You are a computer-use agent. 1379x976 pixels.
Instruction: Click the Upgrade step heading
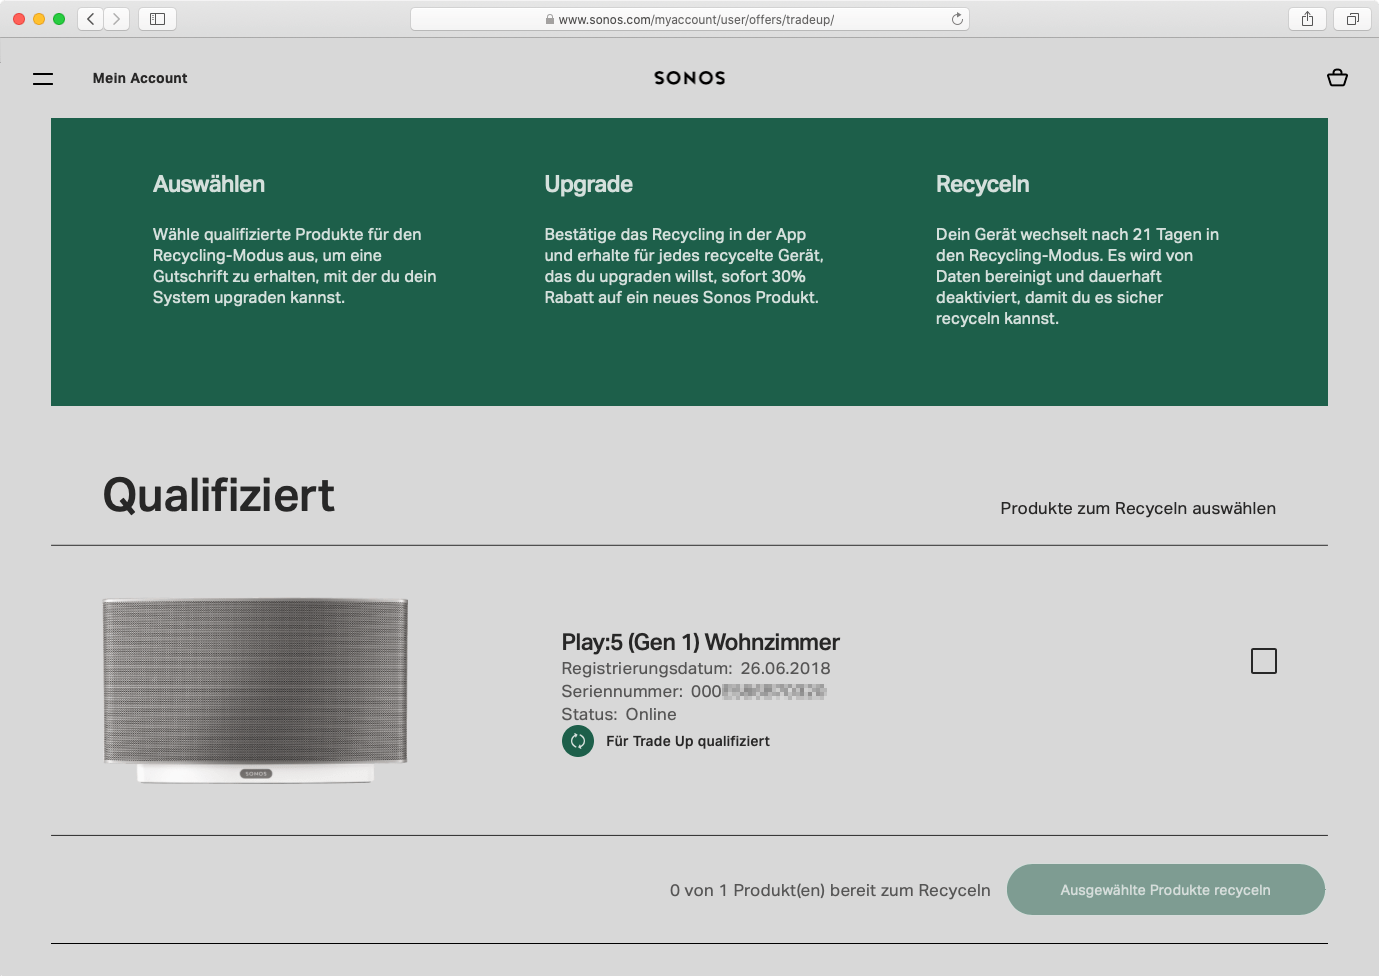[x=588, y=184]
